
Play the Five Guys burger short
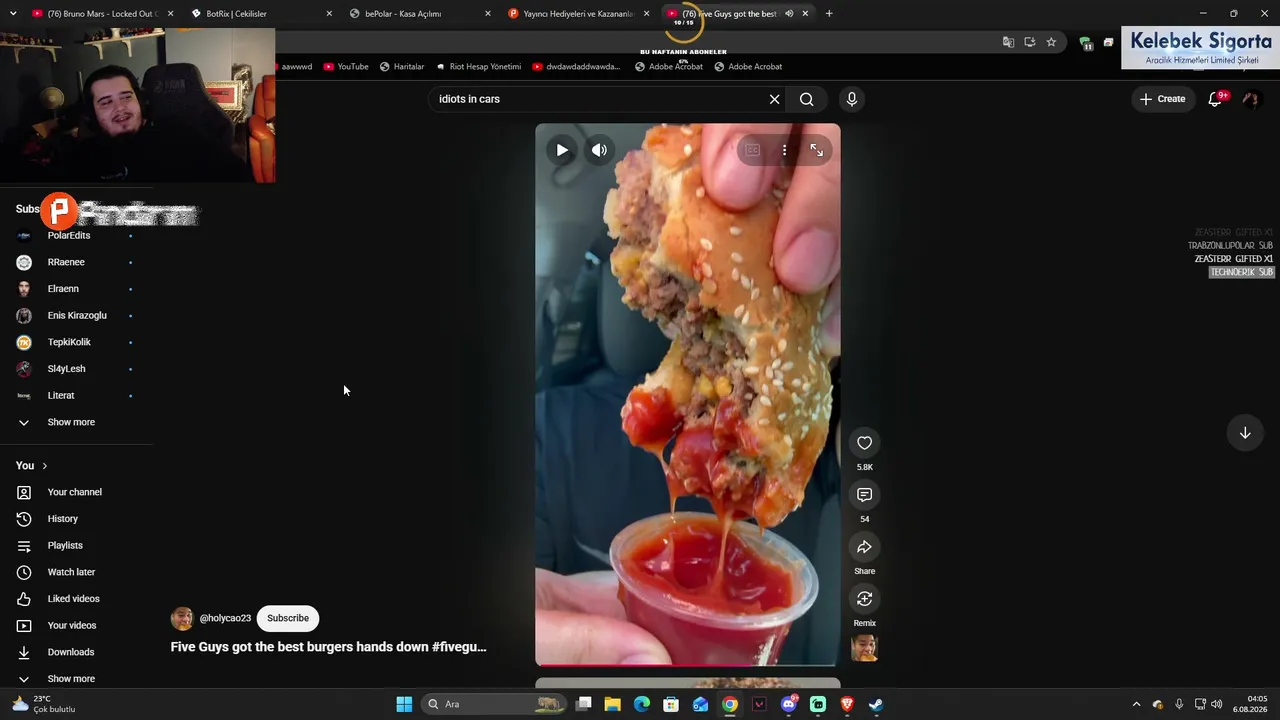[x=562, y=150]
